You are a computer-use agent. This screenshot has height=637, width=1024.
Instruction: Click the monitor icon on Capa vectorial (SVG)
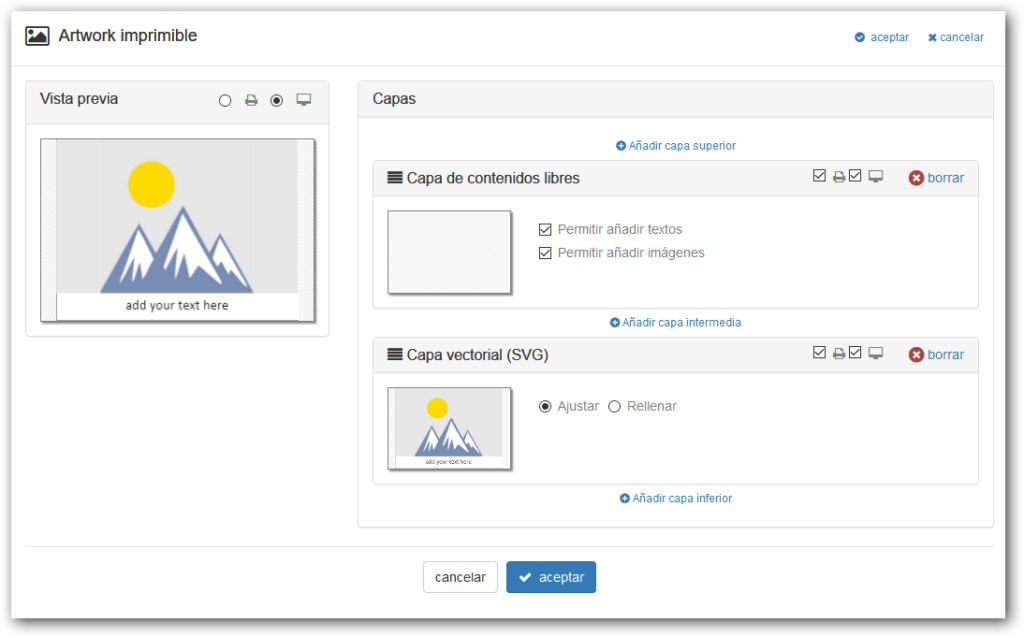point(876,353)
